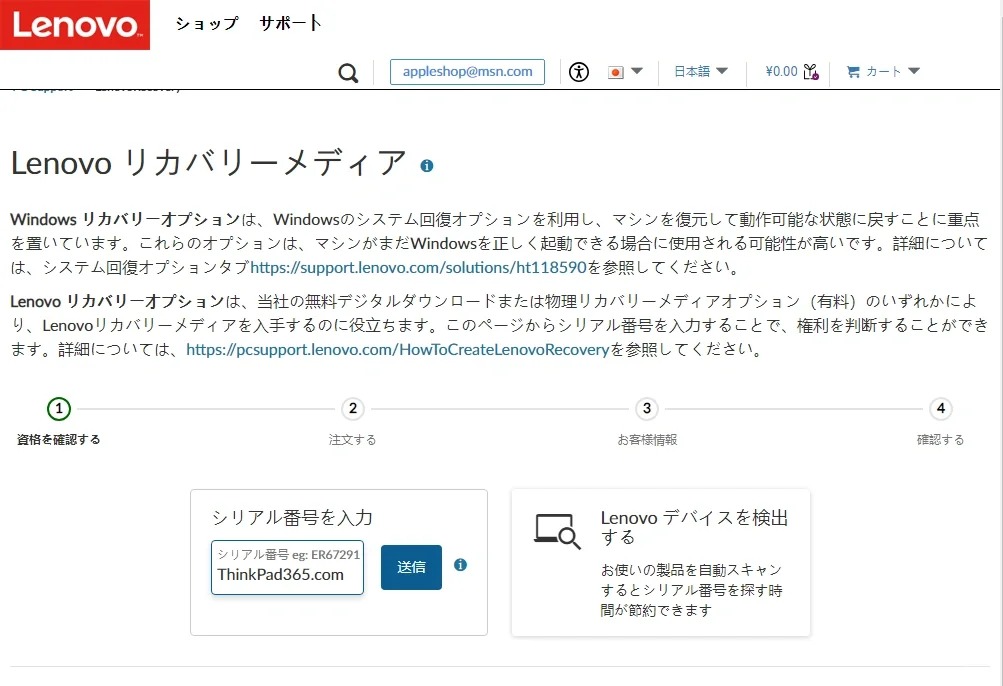Viewport: 1003px width, 686px height.
Task: Select step 2 注文する in progress bar
Action: (x=352, y=409)
